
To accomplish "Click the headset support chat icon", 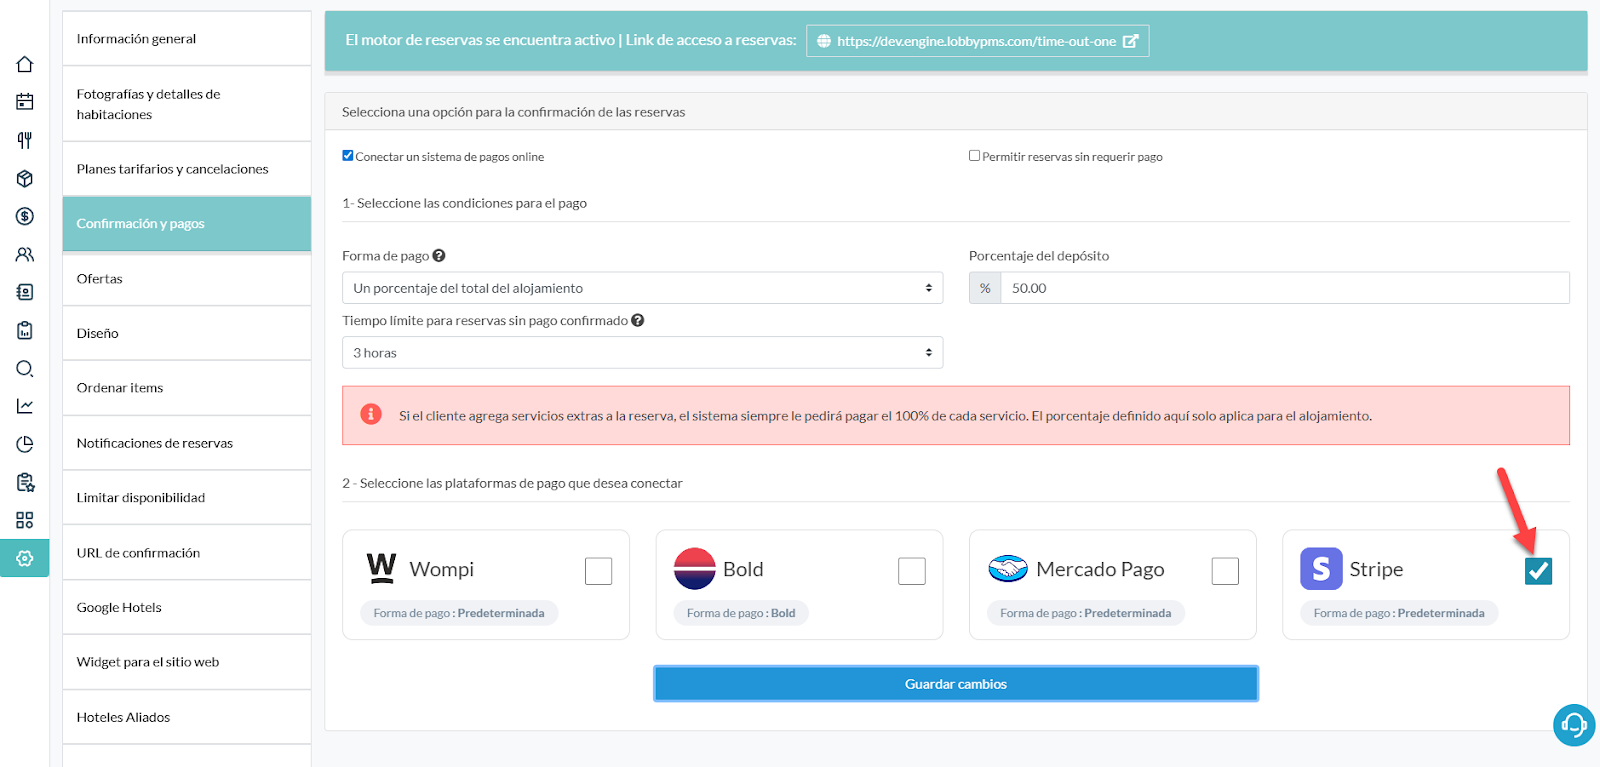I will [x=1573, y=724].
